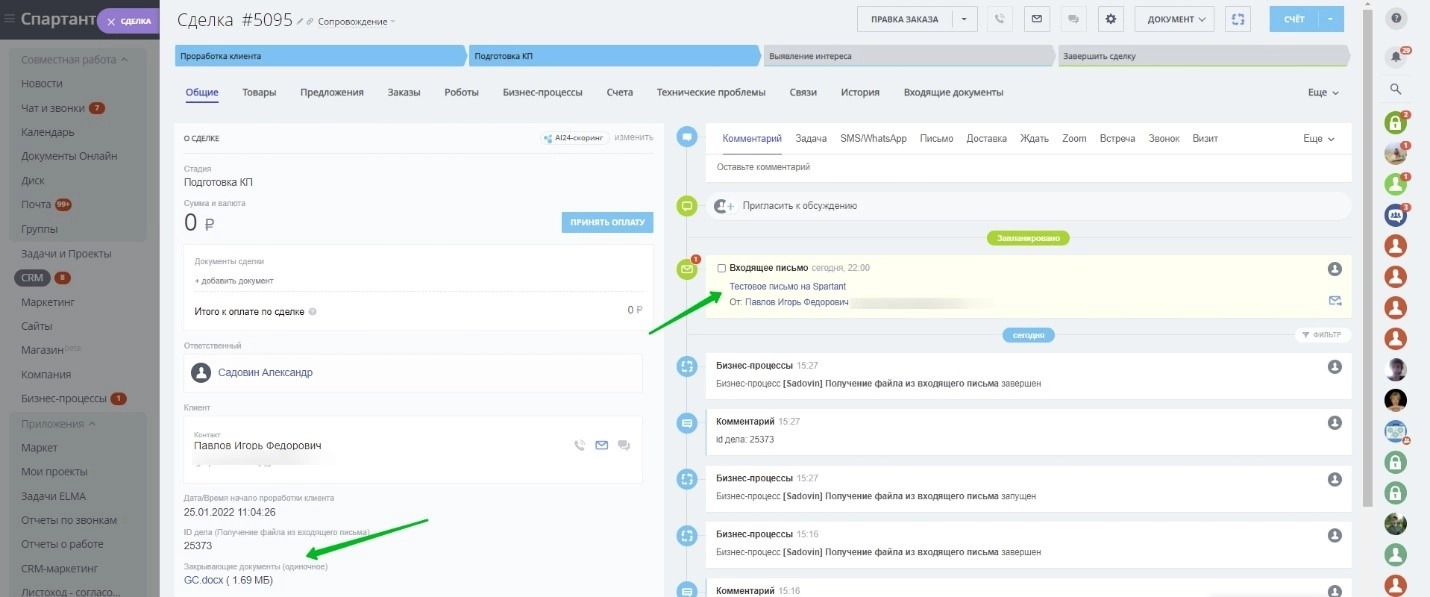Click the envelope icon in top toolbar

tap(1035, 19)
